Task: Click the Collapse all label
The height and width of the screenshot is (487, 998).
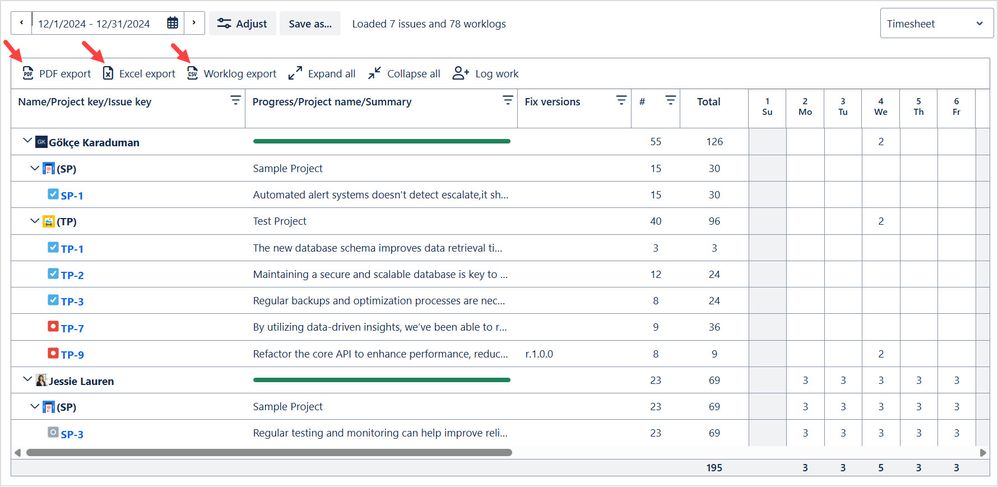Action: tap(414, 74)
